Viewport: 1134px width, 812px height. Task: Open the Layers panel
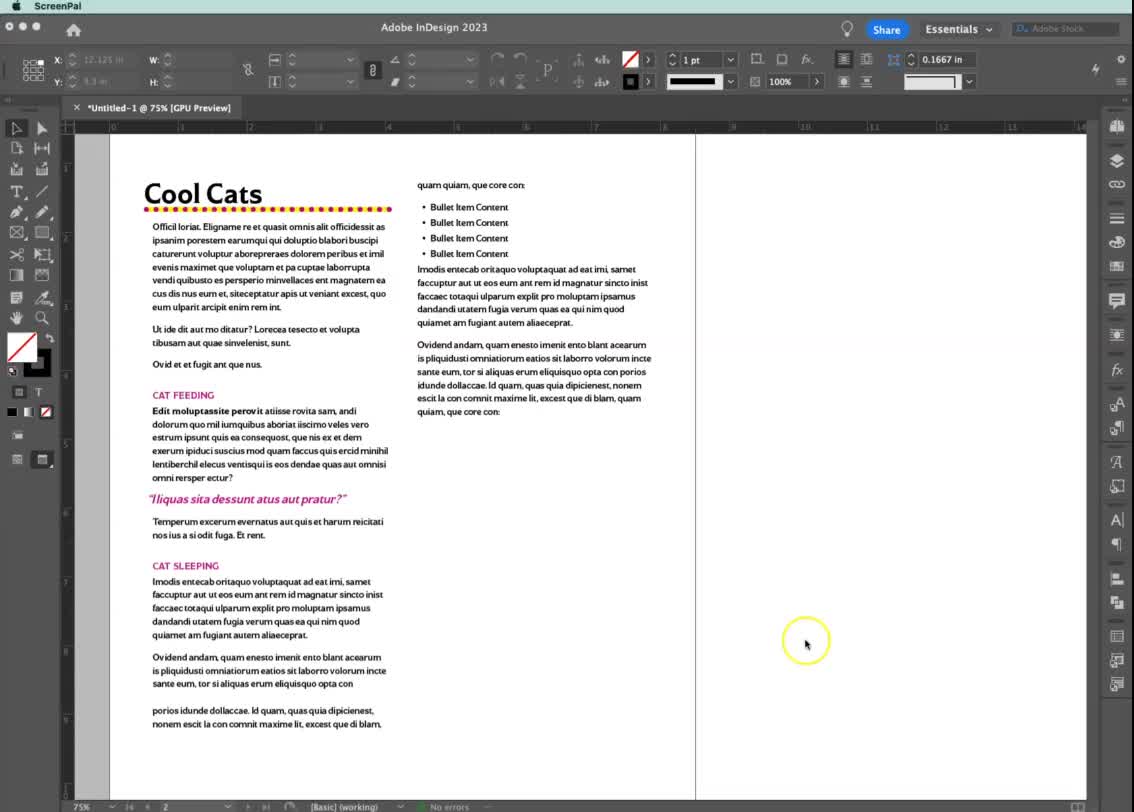coord(1117,157)
